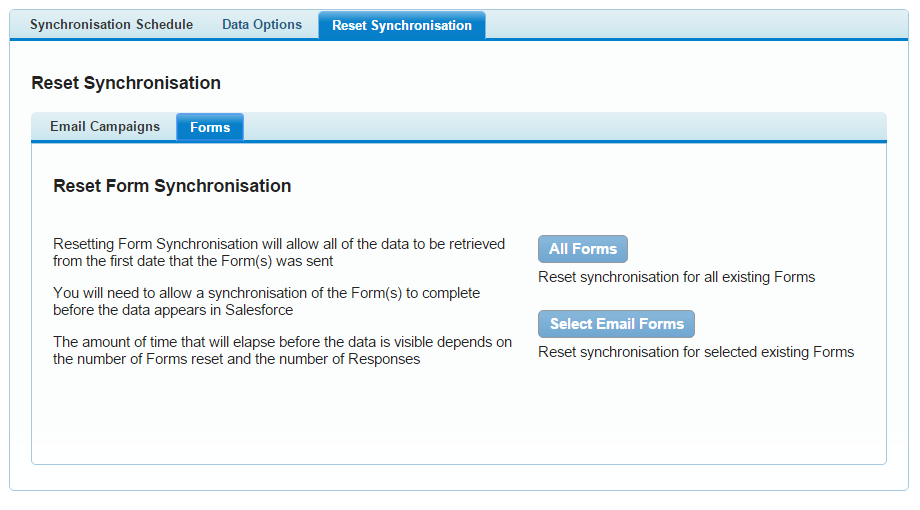Viewport: 920px width, 510px height.
Task: Click empty strip right of the Forms sub-tab
Action: (x=563, y=126)
